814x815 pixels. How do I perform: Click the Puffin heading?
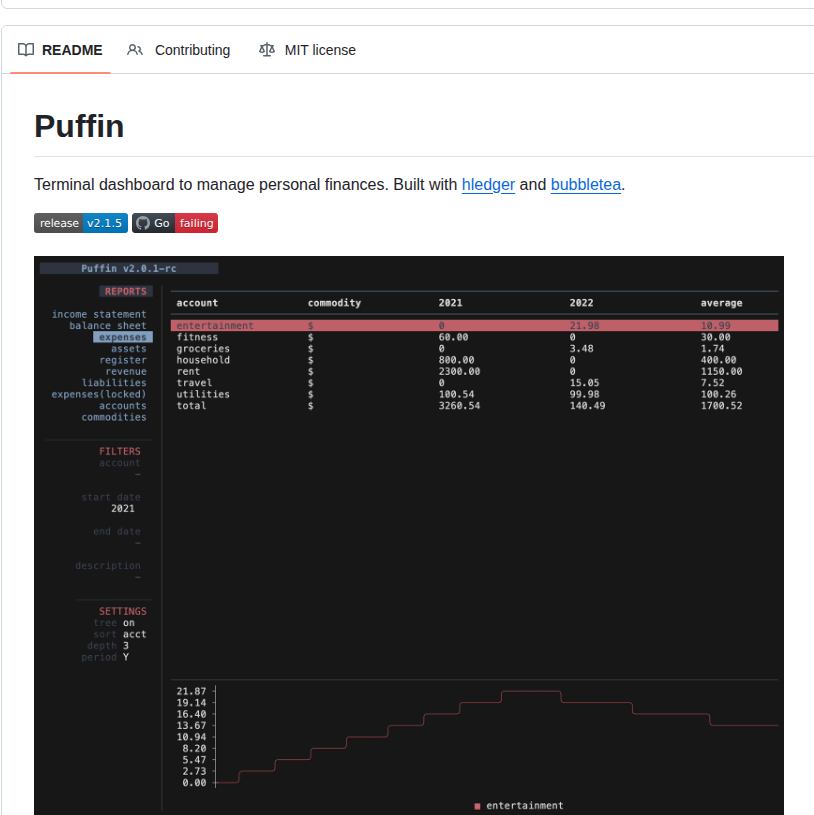click(x=79, y=126)
